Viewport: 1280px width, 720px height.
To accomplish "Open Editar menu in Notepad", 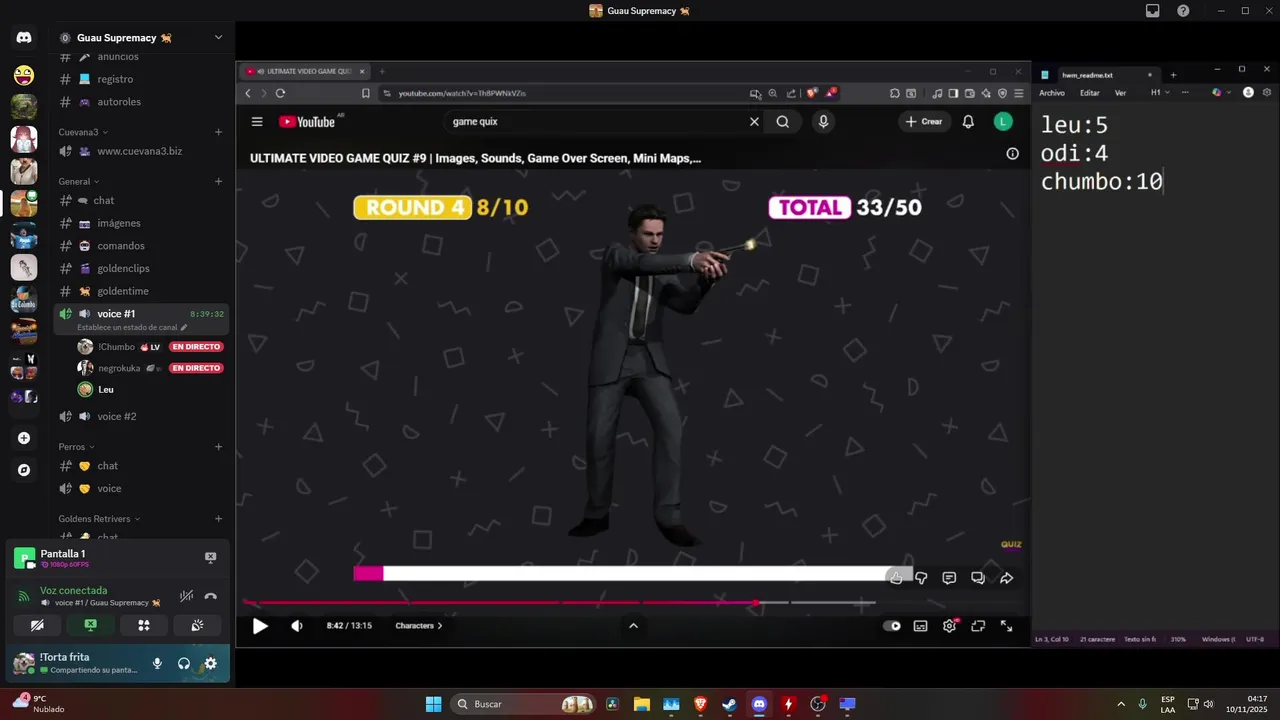I will pos(1090,93).
